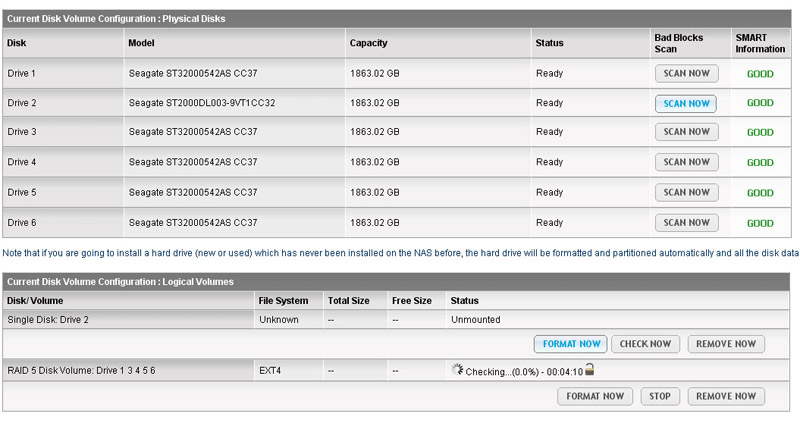Click the GOOD status for Drive 3
The image size is (800, 426).
[x=760, y=132]
